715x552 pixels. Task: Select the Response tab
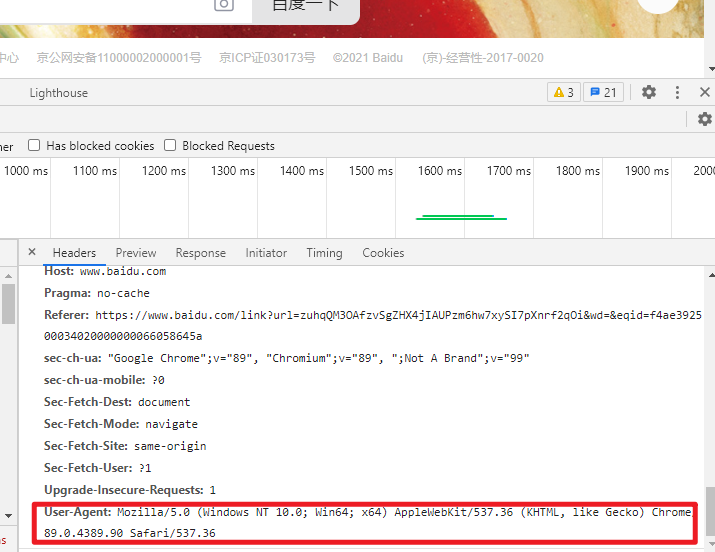coord(201,253)
